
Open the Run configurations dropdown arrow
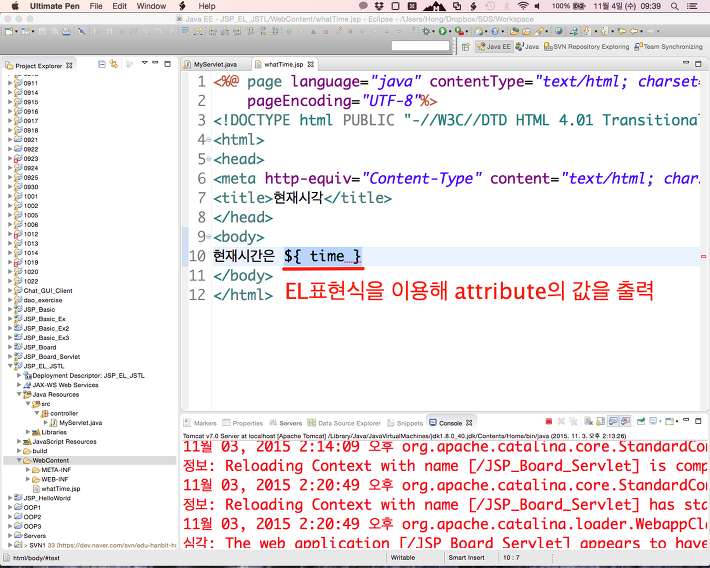click(449, 32)
